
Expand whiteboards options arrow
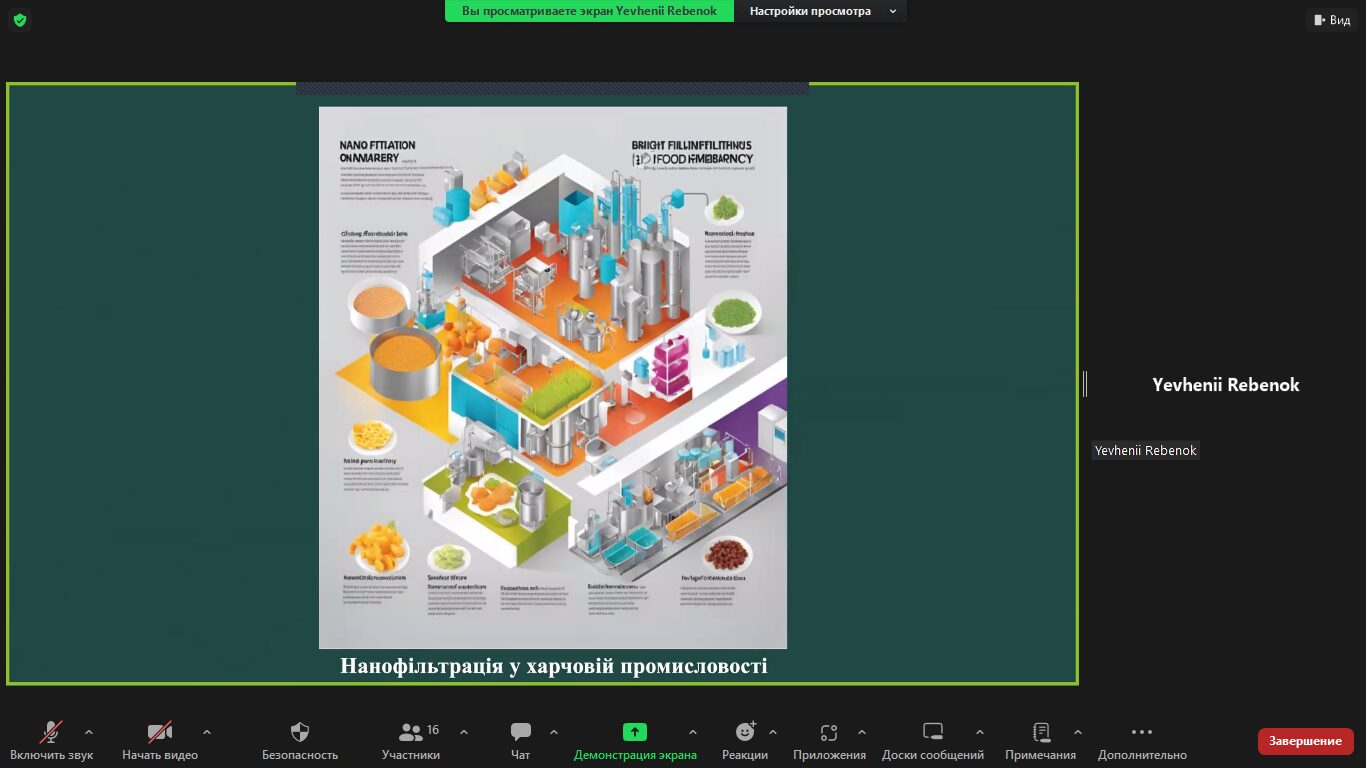click(980, 732)
